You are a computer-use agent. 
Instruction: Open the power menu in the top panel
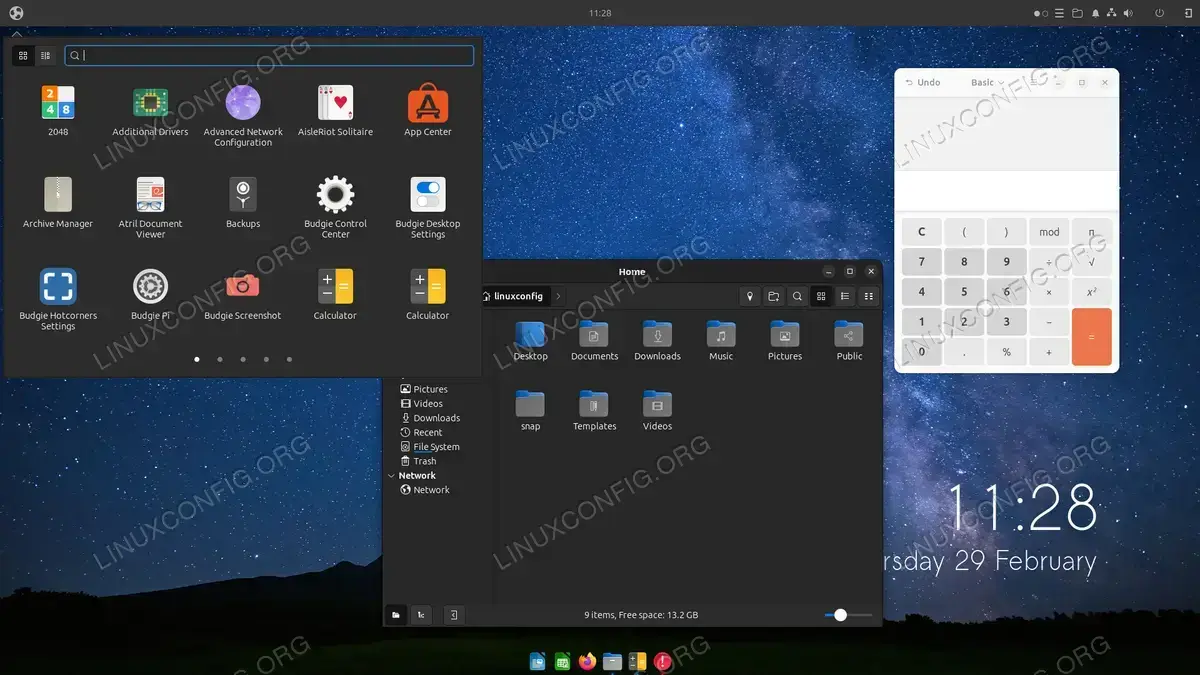1160,13
